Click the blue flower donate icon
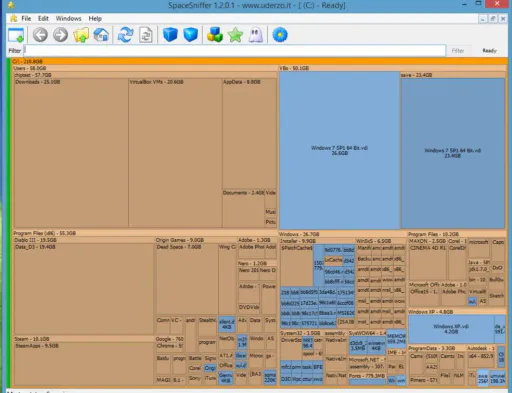Screen dimensions: 512x393 pos(280,35)
